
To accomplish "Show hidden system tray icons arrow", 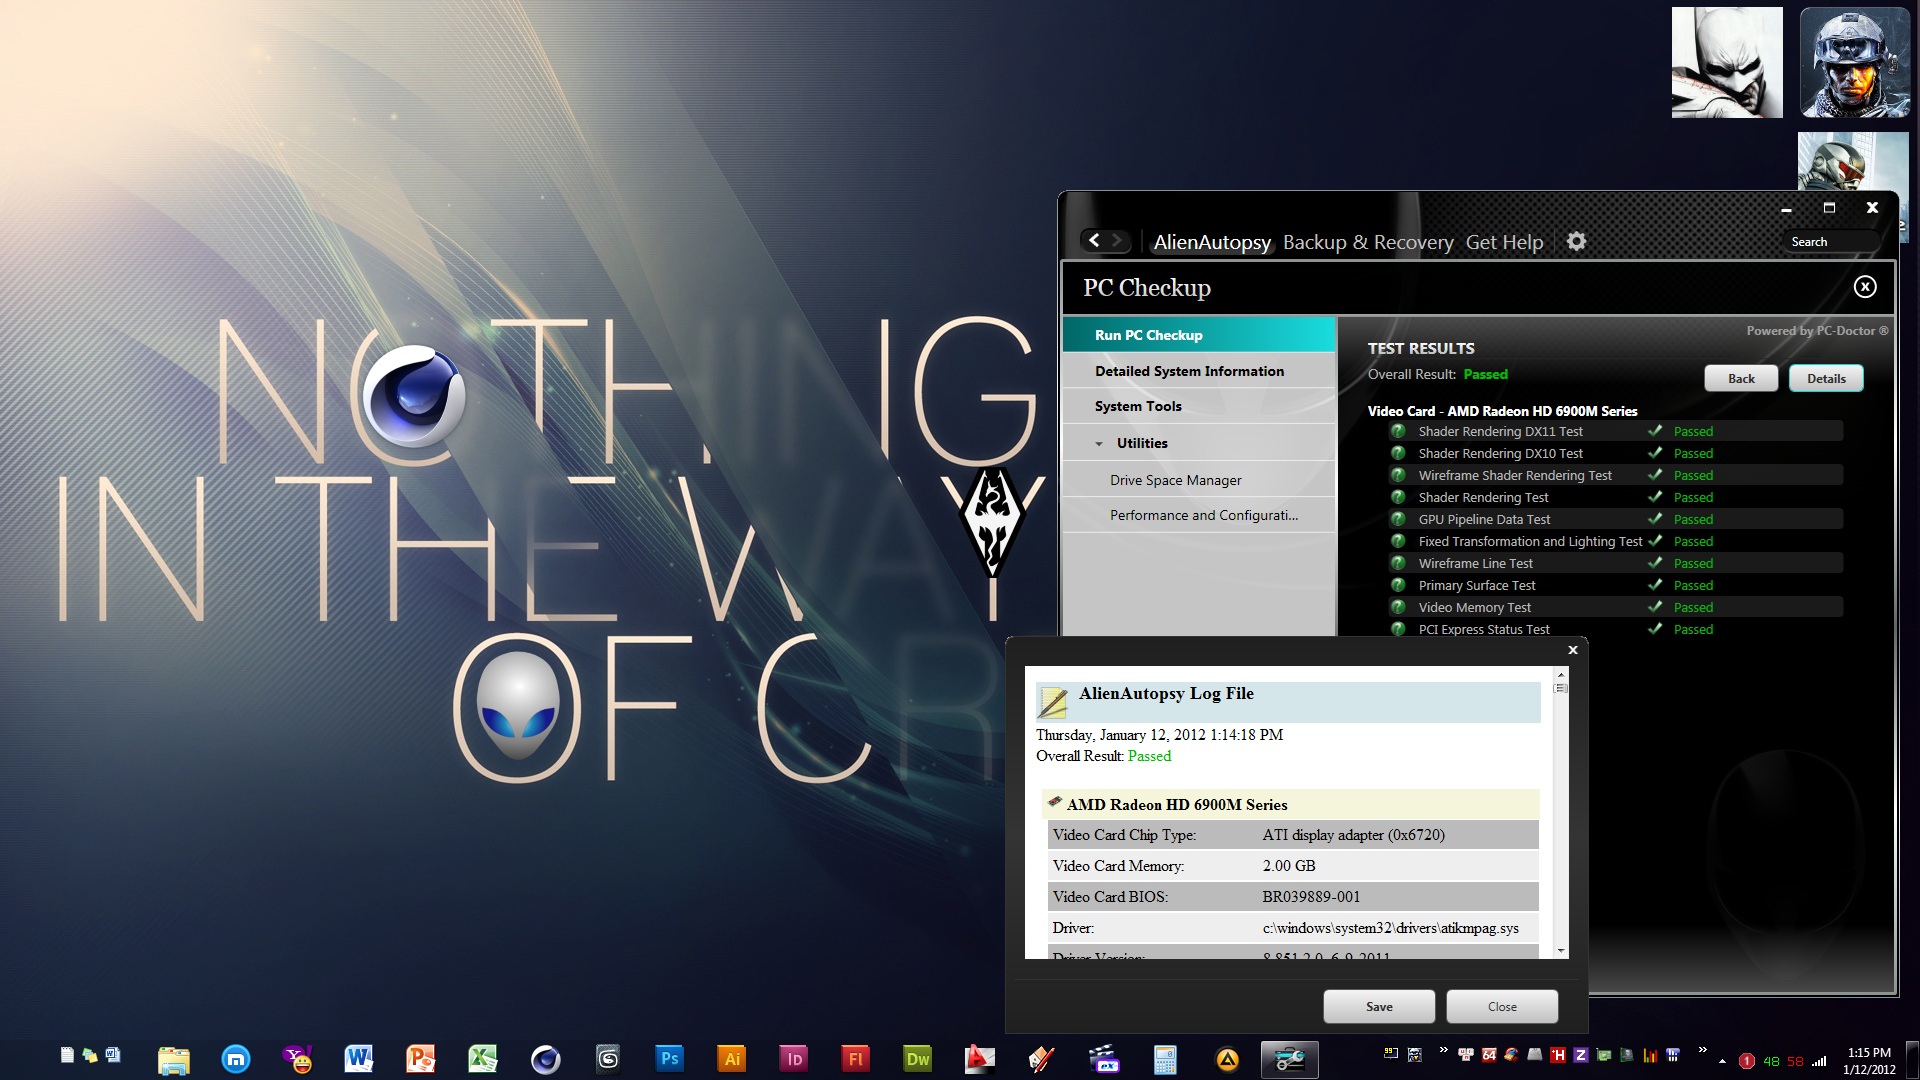I will (x=1722, y=1061).
